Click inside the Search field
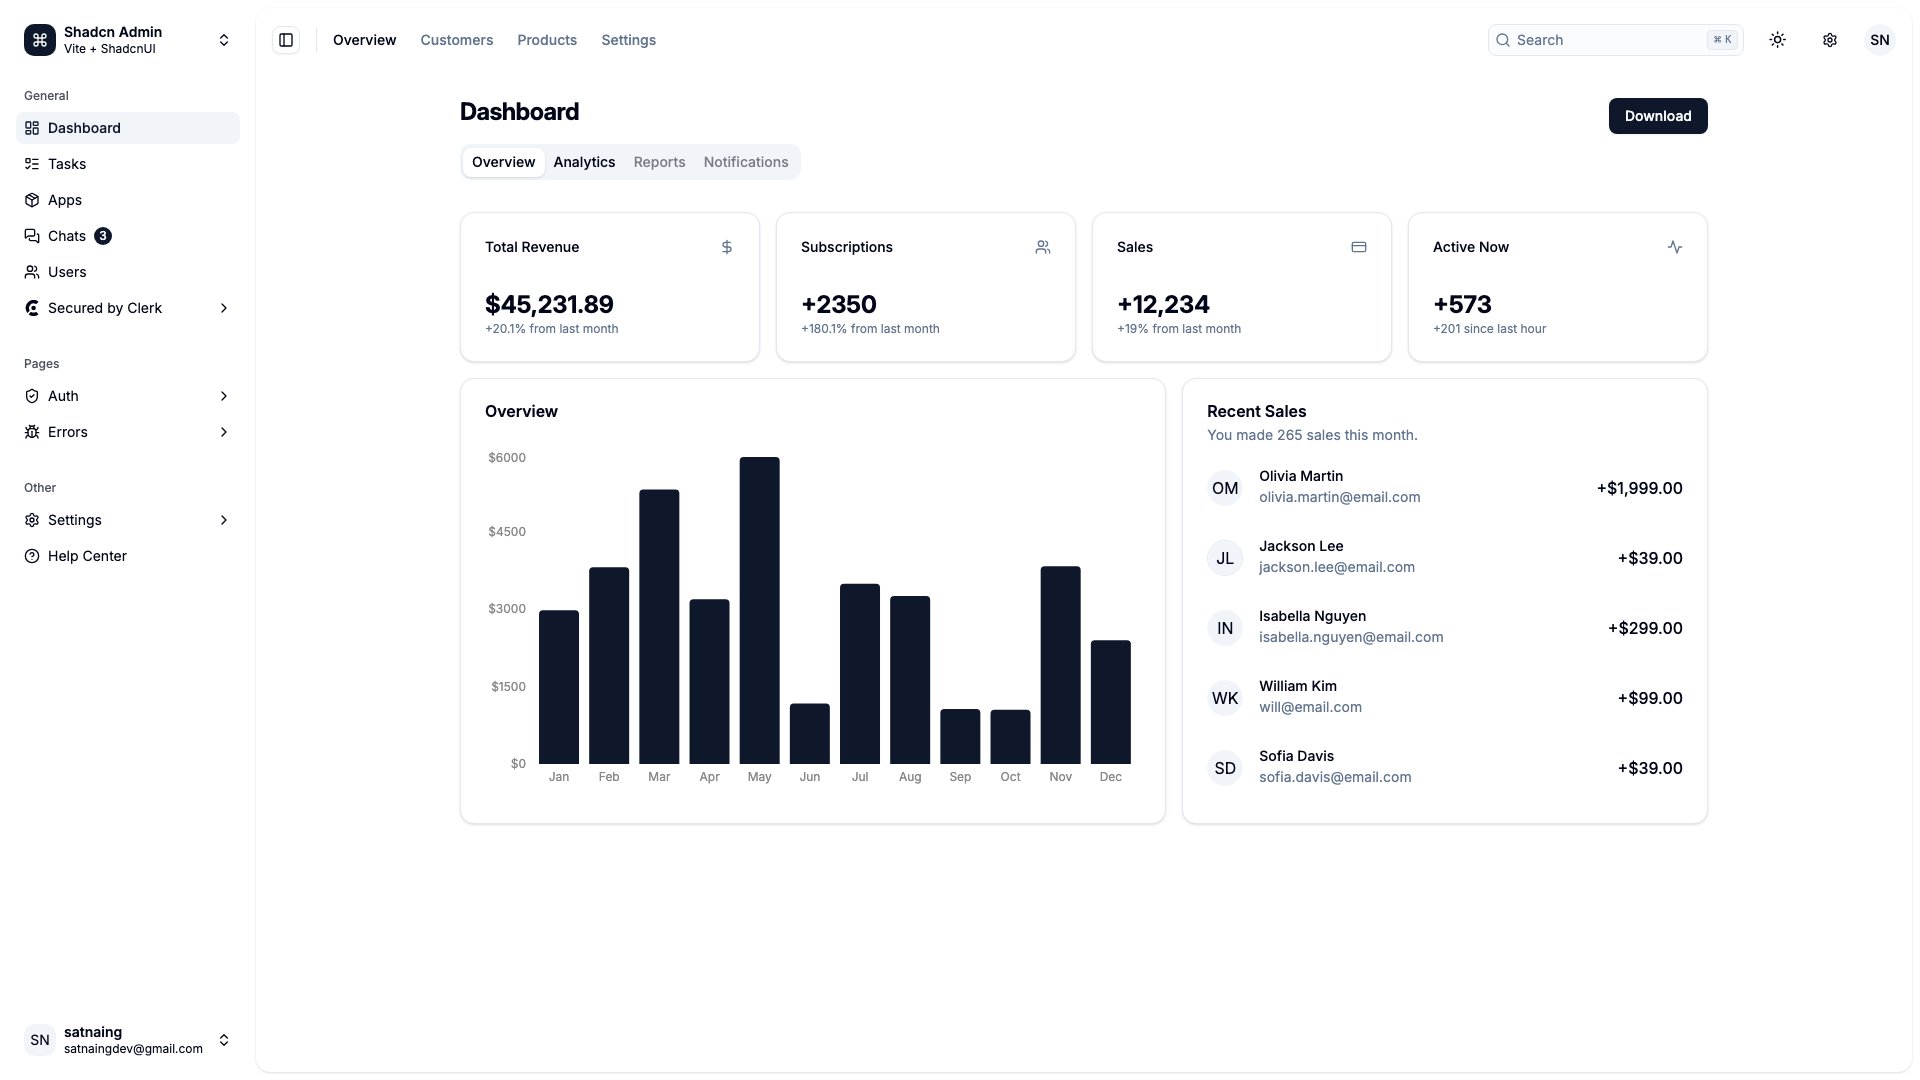Screen dimensions: 1920x1080 point(1600,39)
